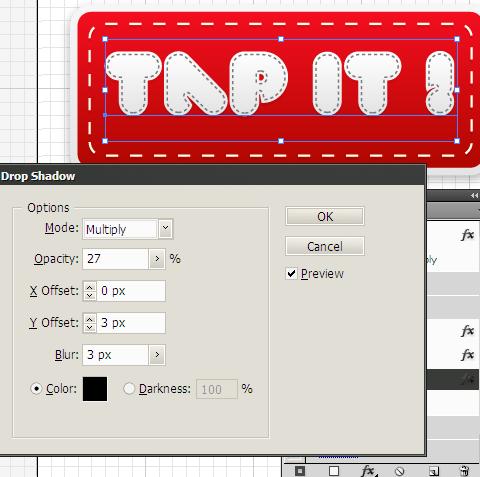Cancel the Drop Shadow dialog

[325, 246]
